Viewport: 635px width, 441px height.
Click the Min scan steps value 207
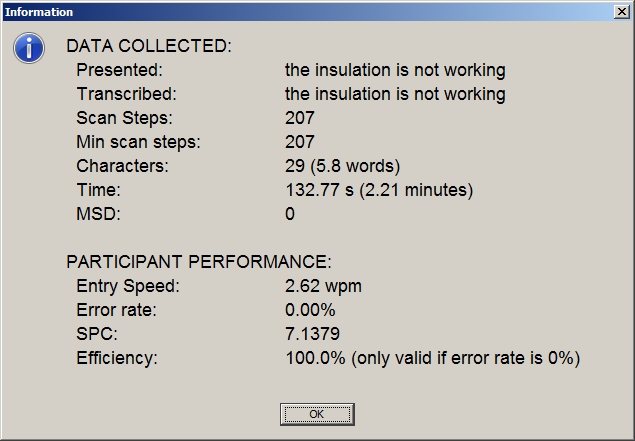pos(300,142)
